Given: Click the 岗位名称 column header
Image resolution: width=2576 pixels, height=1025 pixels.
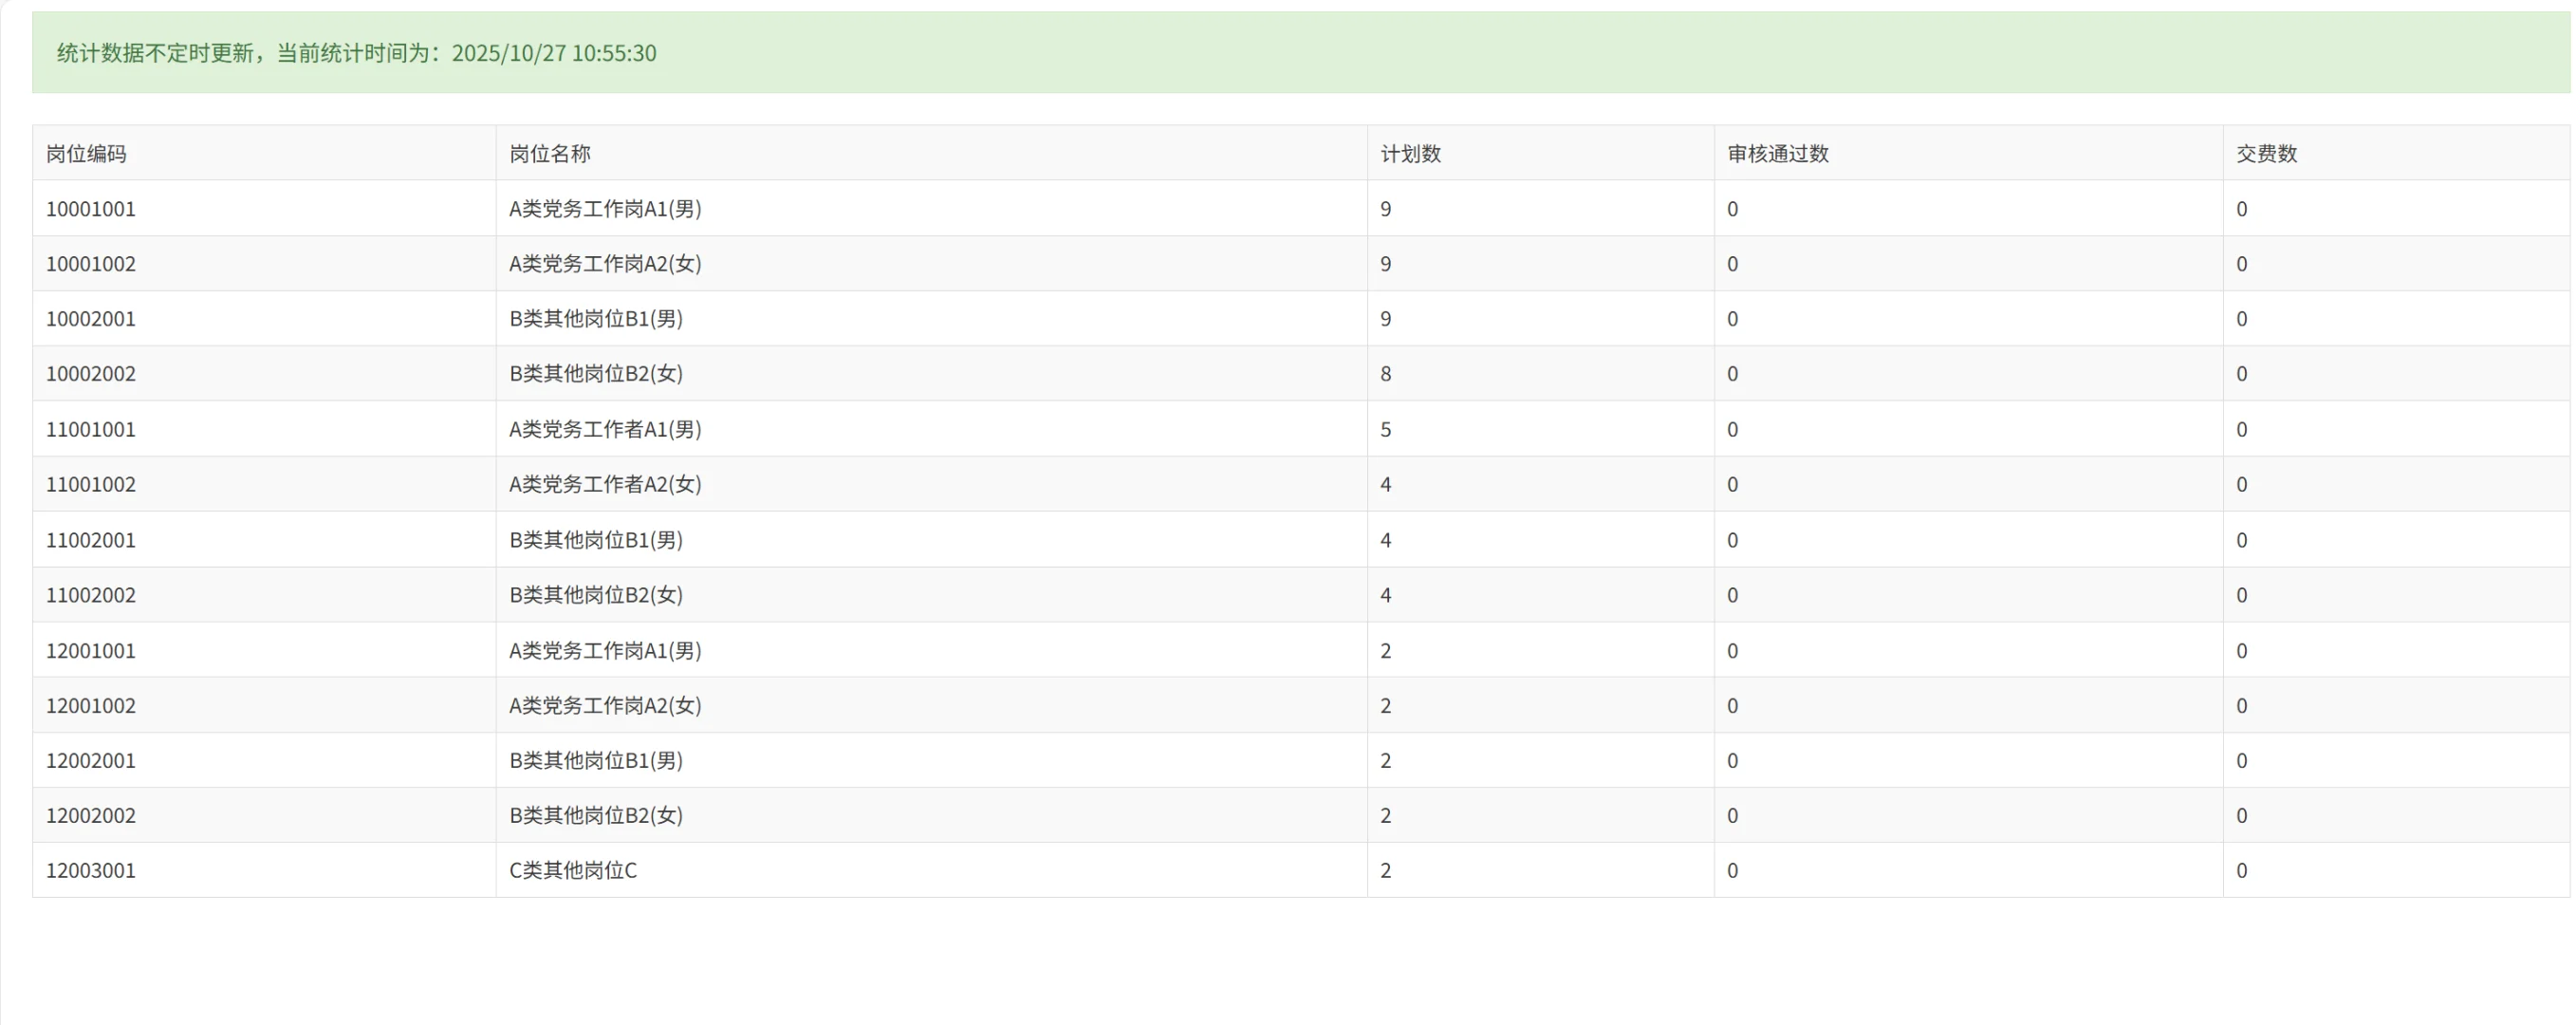Looking at the screenshot, I should [x=550, y=153].
